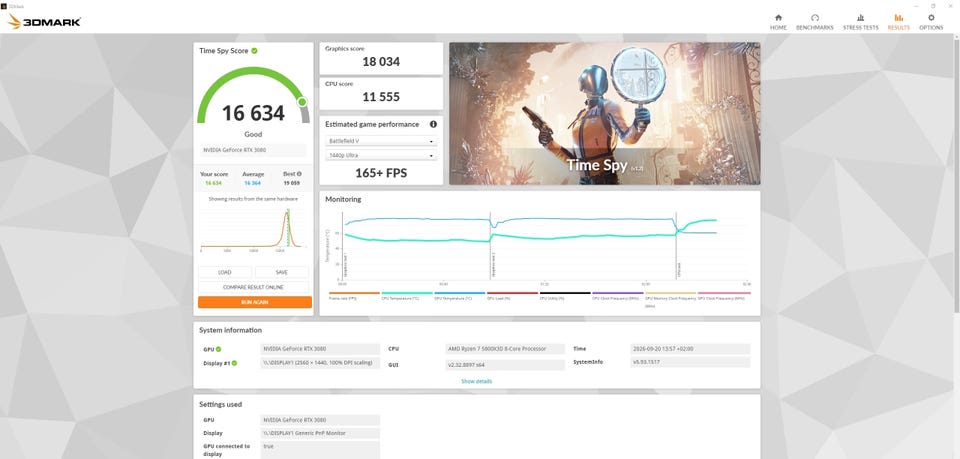Toggle CPU Temperature legend series
The image size is (960, 459).
pyautogui.click(x=407, y=296)
